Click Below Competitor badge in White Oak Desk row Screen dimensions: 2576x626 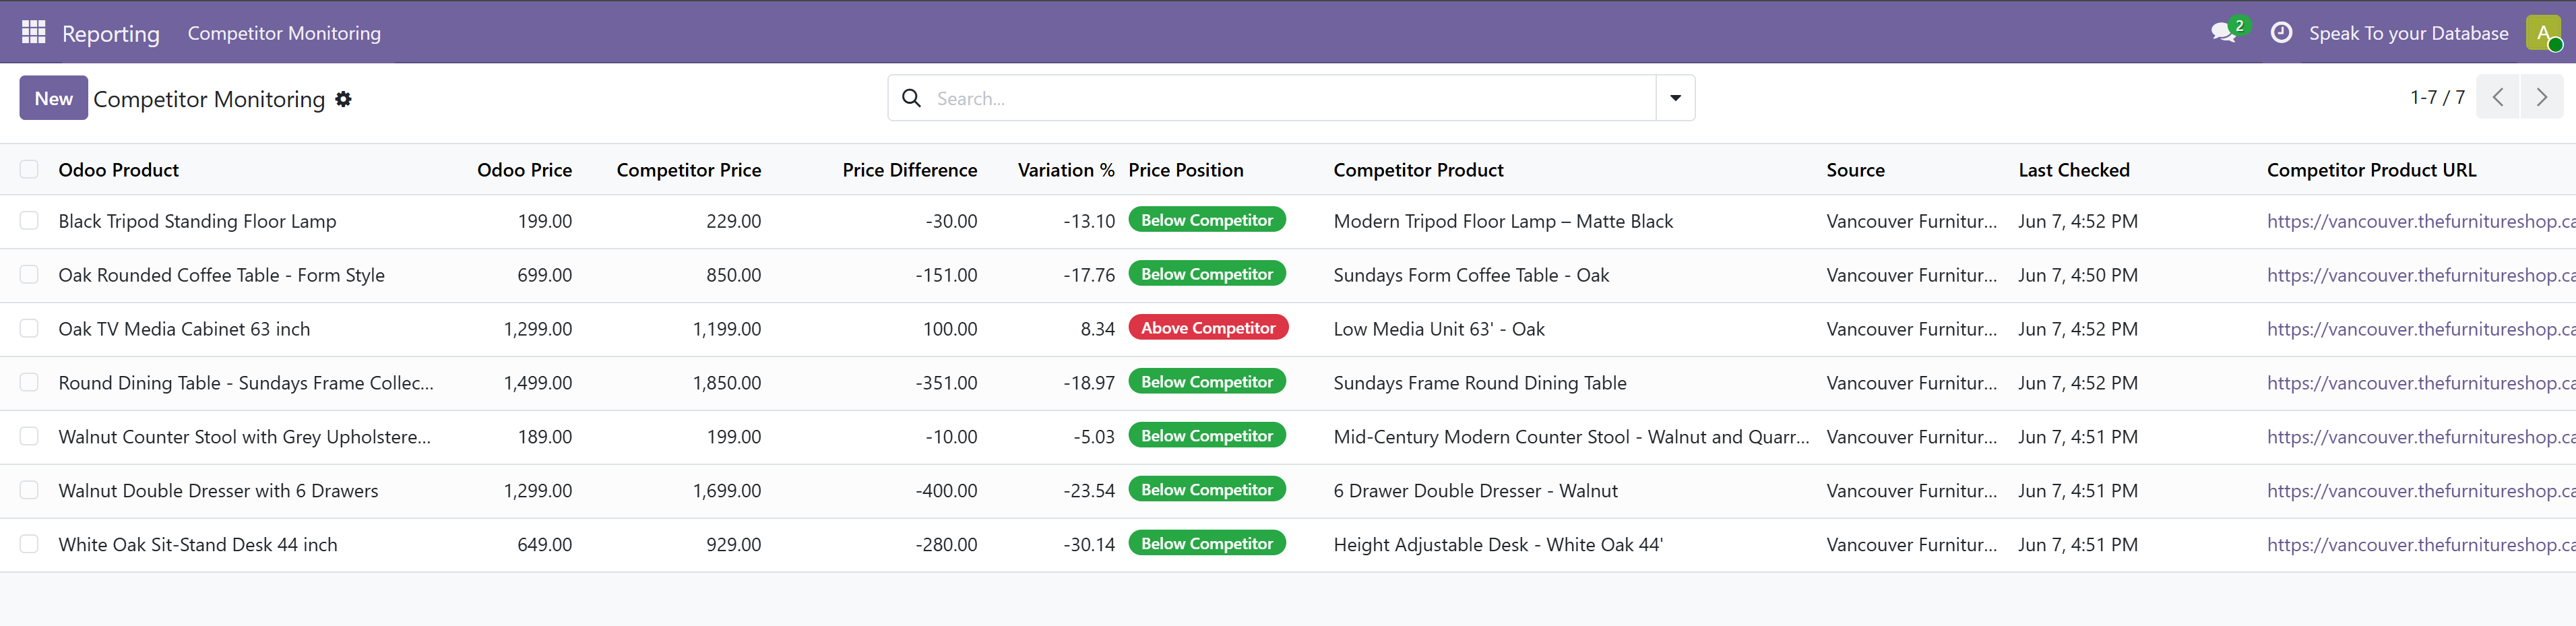tap(1207, 544)
